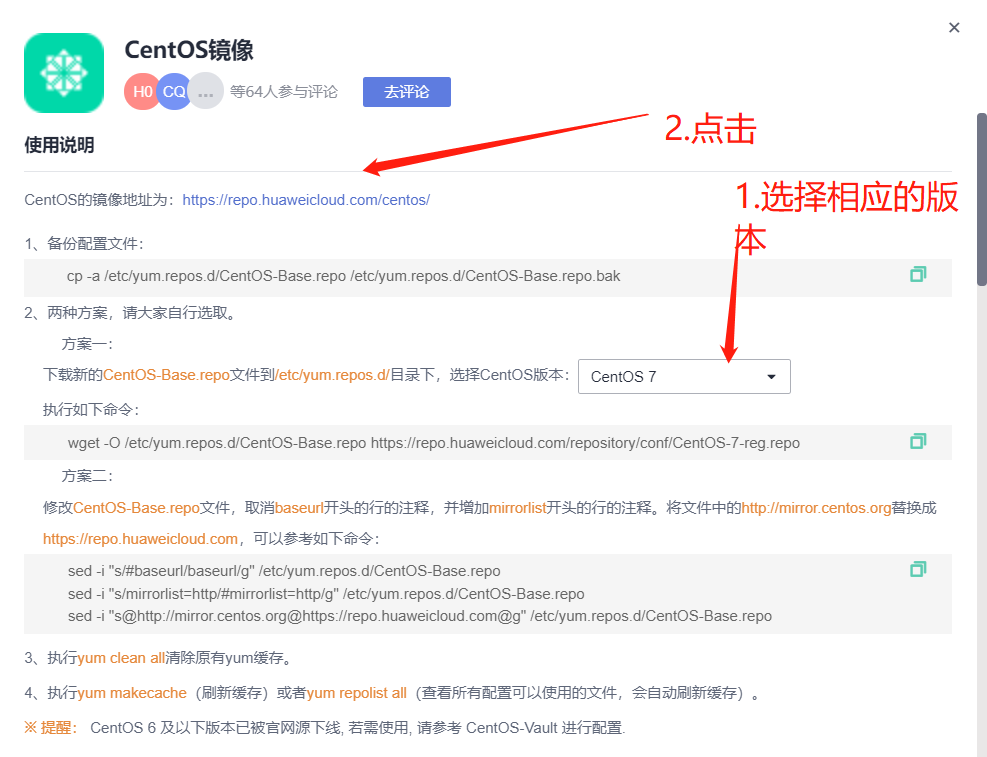Click the 方案二 label
The image size is (987, 757).
(87, 476)
